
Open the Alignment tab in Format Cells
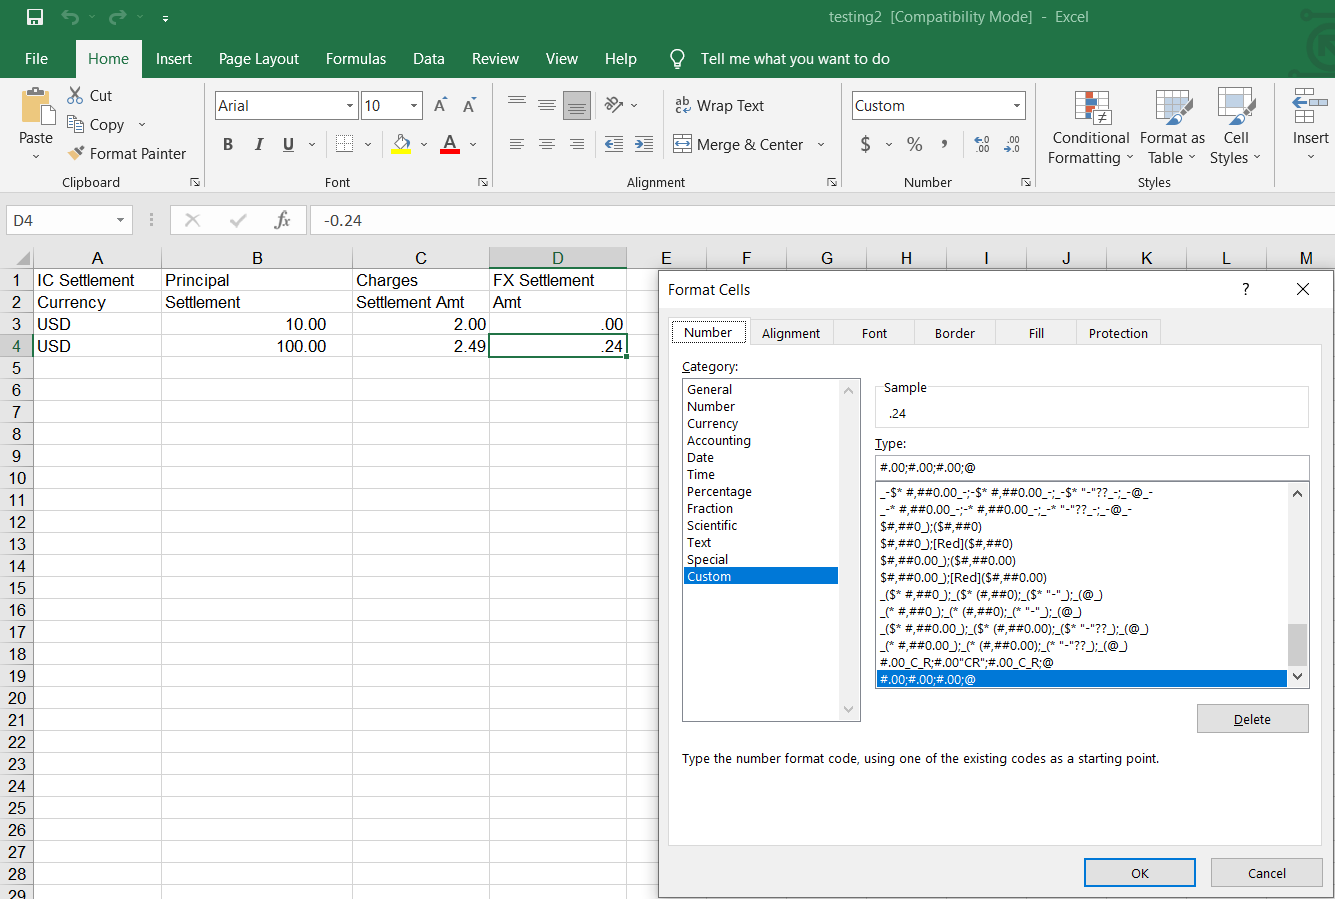[791, 331]
